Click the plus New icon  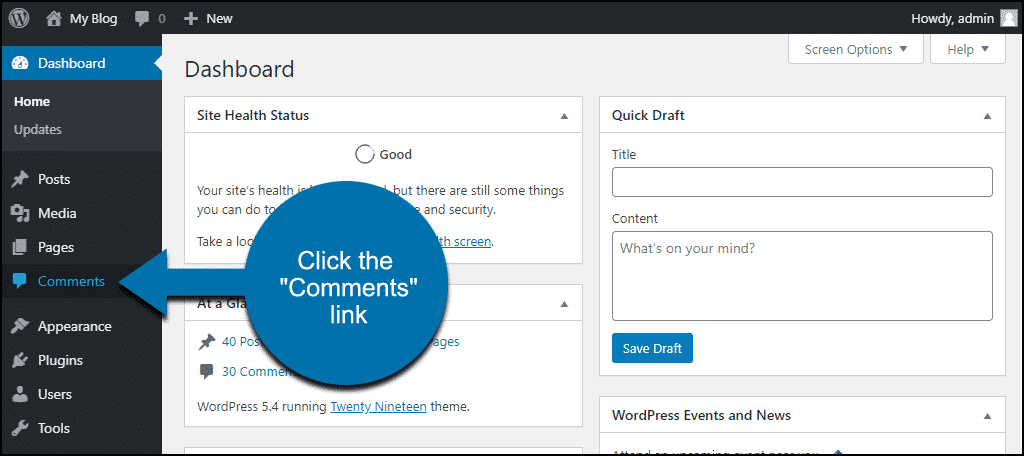[x=191, y=18]
